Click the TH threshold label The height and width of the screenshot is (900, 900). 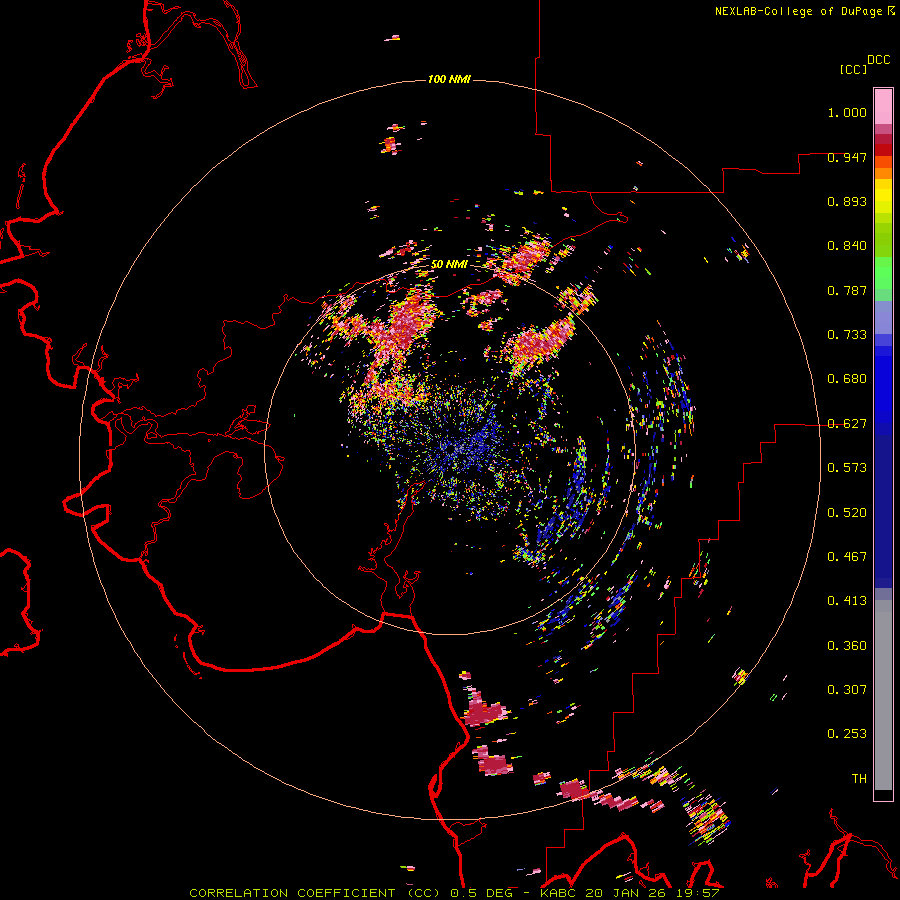click(x=859, y=779)
